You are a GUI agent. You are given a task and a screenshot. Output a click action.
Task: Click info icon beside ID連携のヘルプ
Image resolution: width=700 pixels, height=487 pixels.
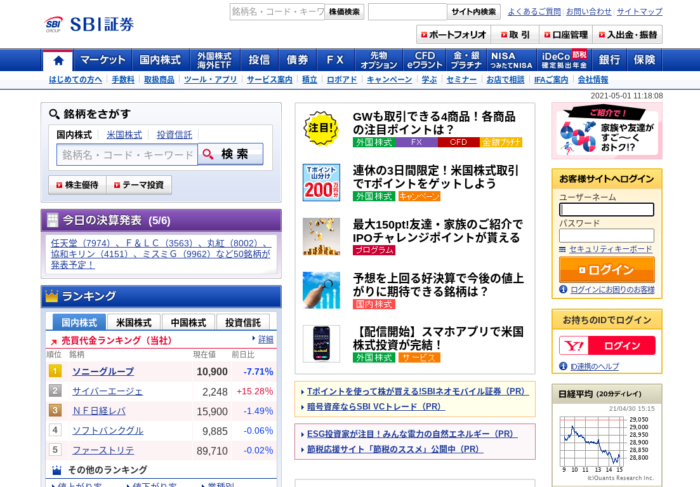point(563,366)
